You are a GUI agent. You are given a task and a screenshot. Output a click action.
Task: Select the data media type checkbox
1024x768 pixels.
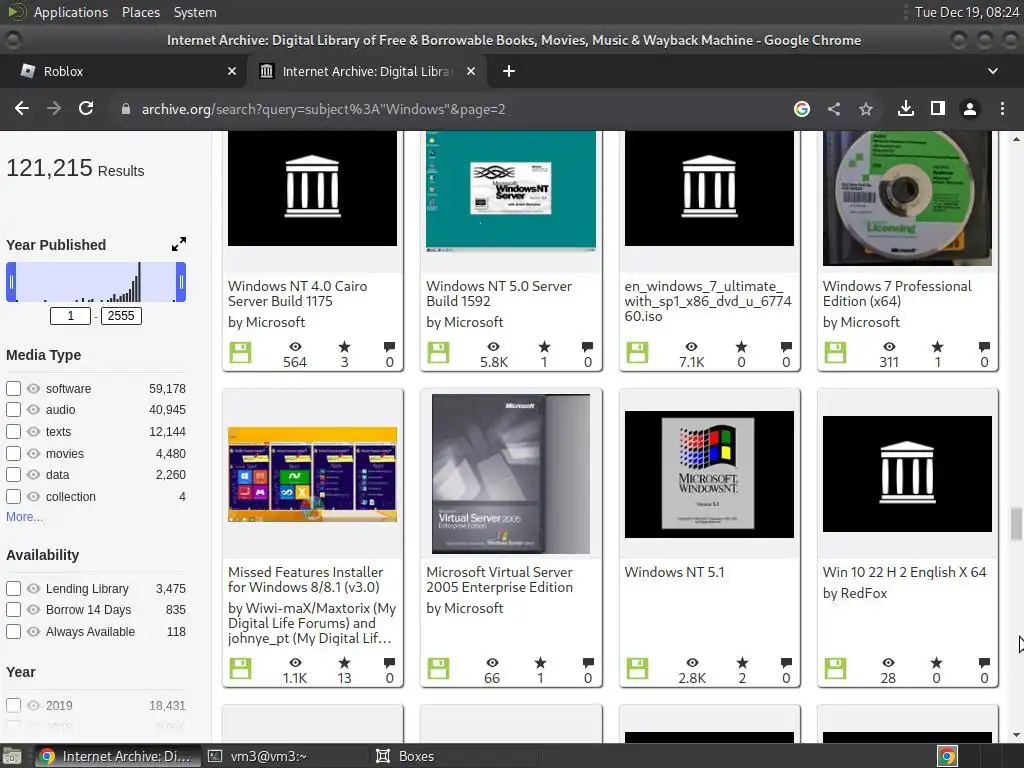pos(13,475)
